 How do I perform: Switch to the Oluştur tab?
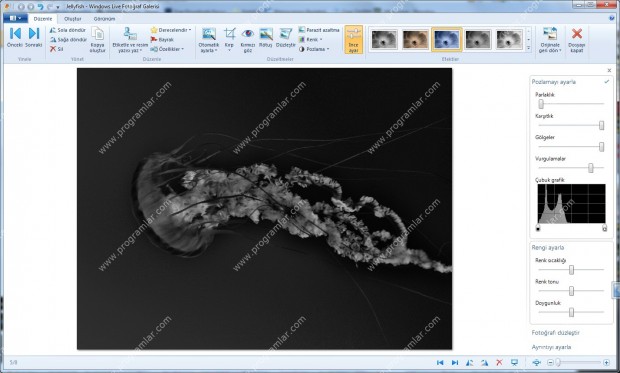click(x=73, y=19)
